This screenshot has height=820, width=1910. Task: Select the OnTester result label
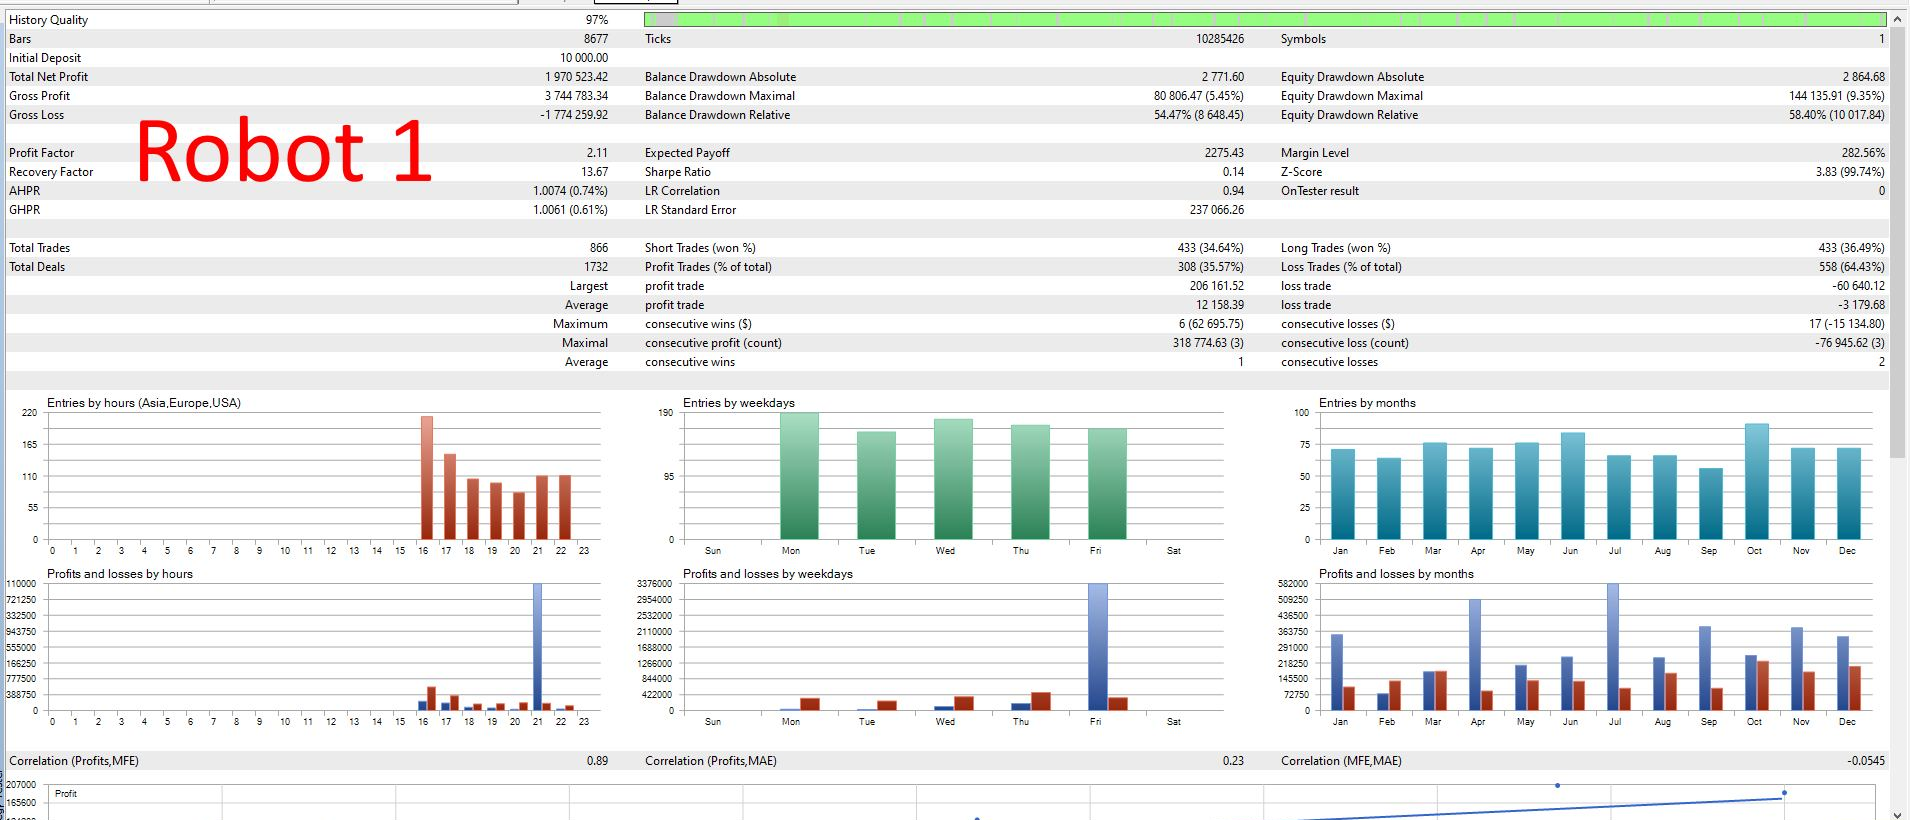1320,191
